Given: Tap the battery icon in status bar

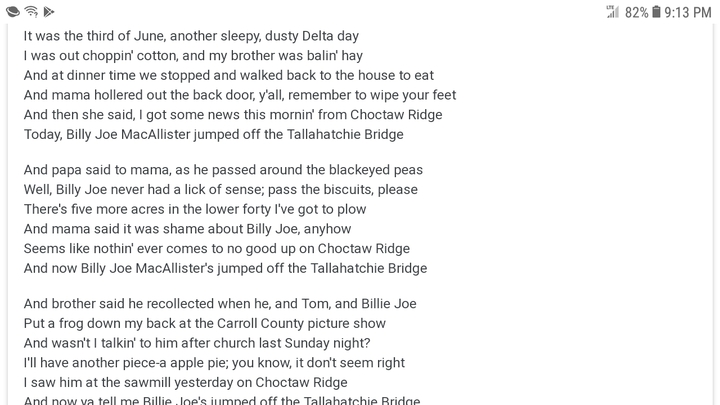Looking at the screenshot, I should pyautogui.click(x=656, y=12).
